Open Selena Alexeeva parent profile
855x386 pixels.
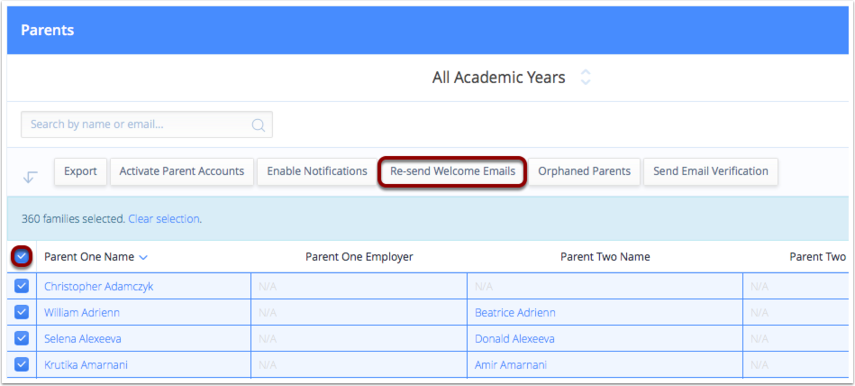click(x=83, y=339)
